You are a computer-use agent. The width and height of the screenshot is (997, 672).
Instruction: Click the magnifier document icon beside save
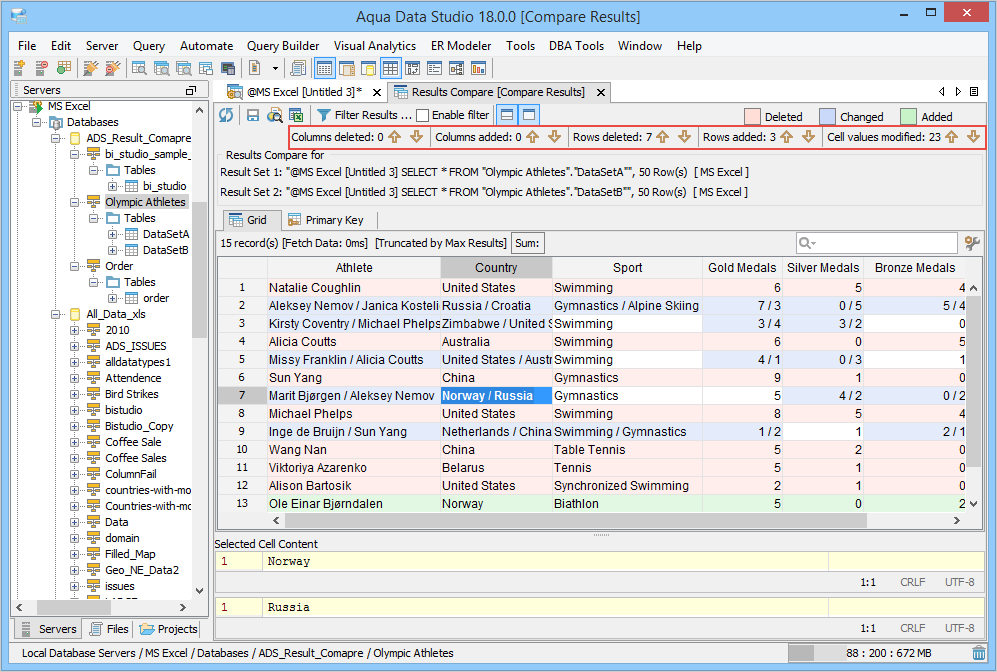pos(274,115)
